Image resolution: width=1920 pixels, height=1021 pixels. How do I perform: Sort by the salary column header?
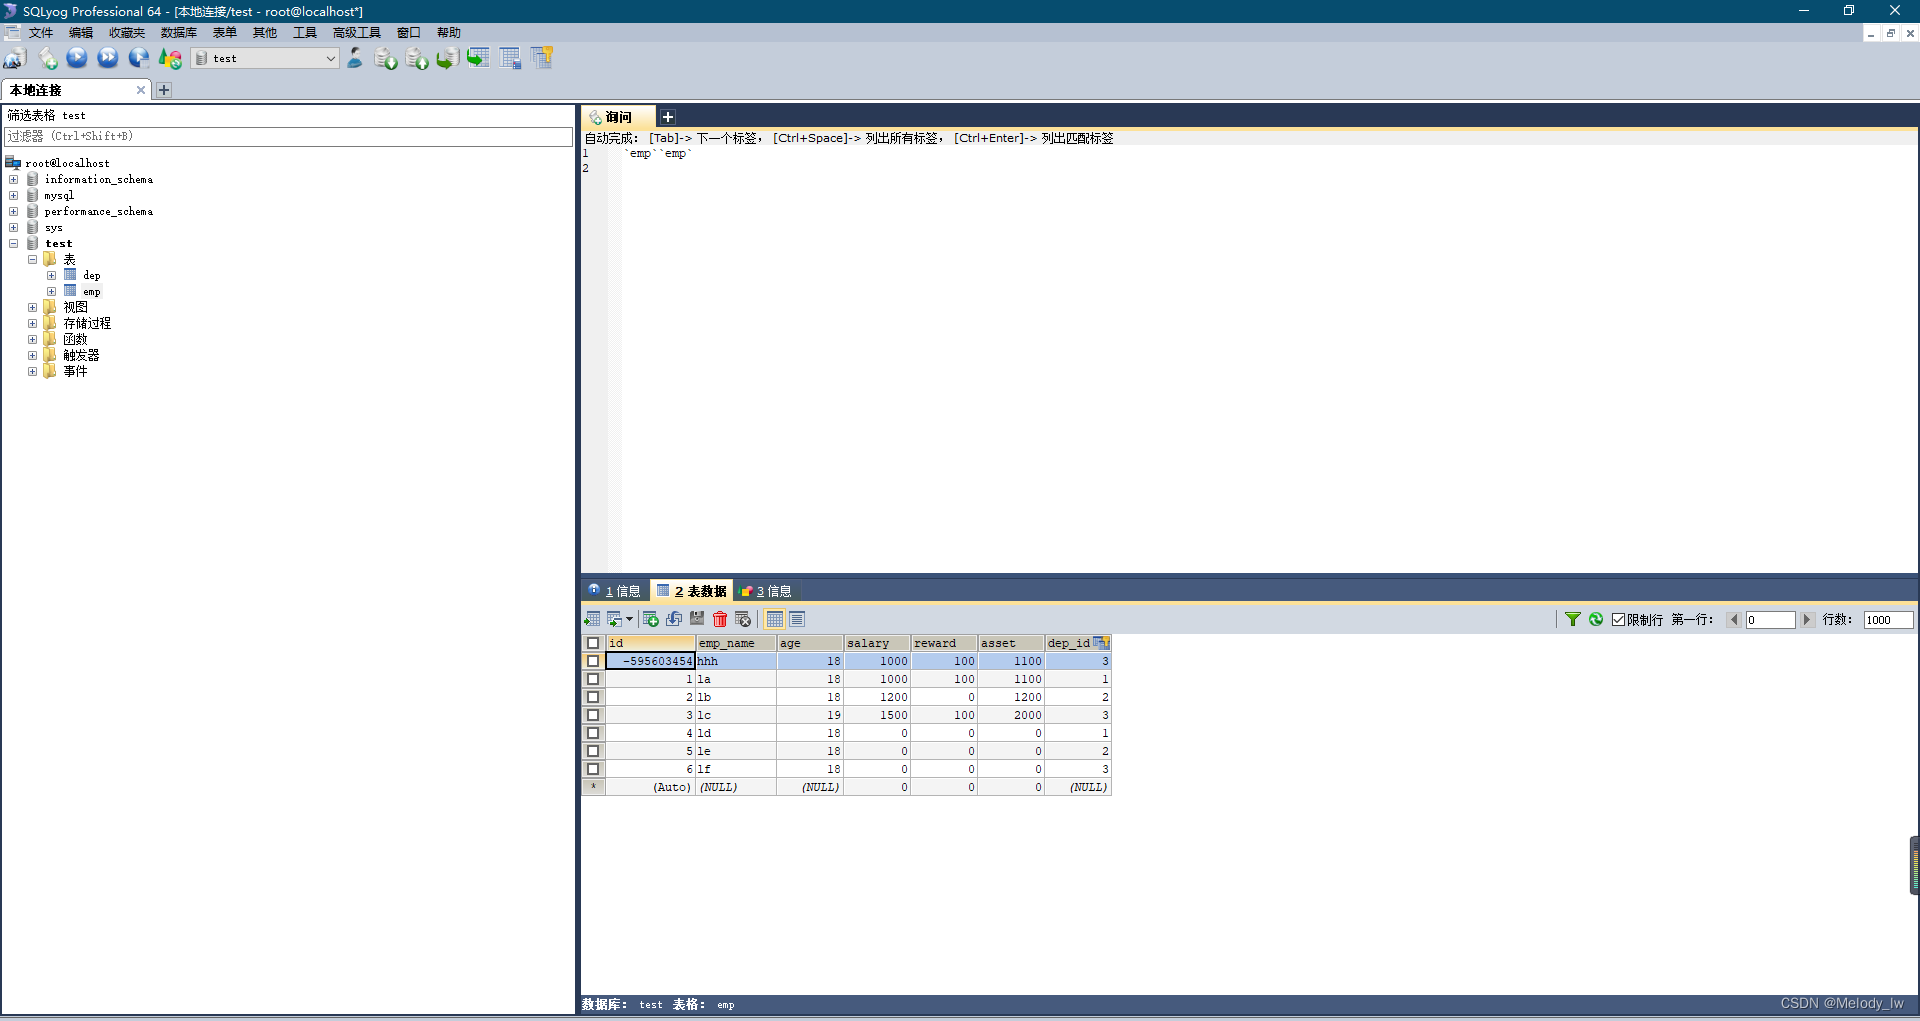pos(877,643)
